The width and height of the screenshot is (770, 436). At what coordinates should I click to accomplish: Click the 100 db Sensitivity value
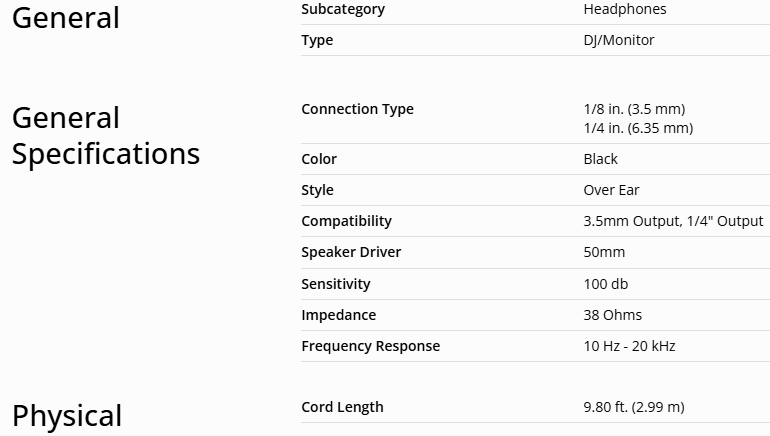606,284
